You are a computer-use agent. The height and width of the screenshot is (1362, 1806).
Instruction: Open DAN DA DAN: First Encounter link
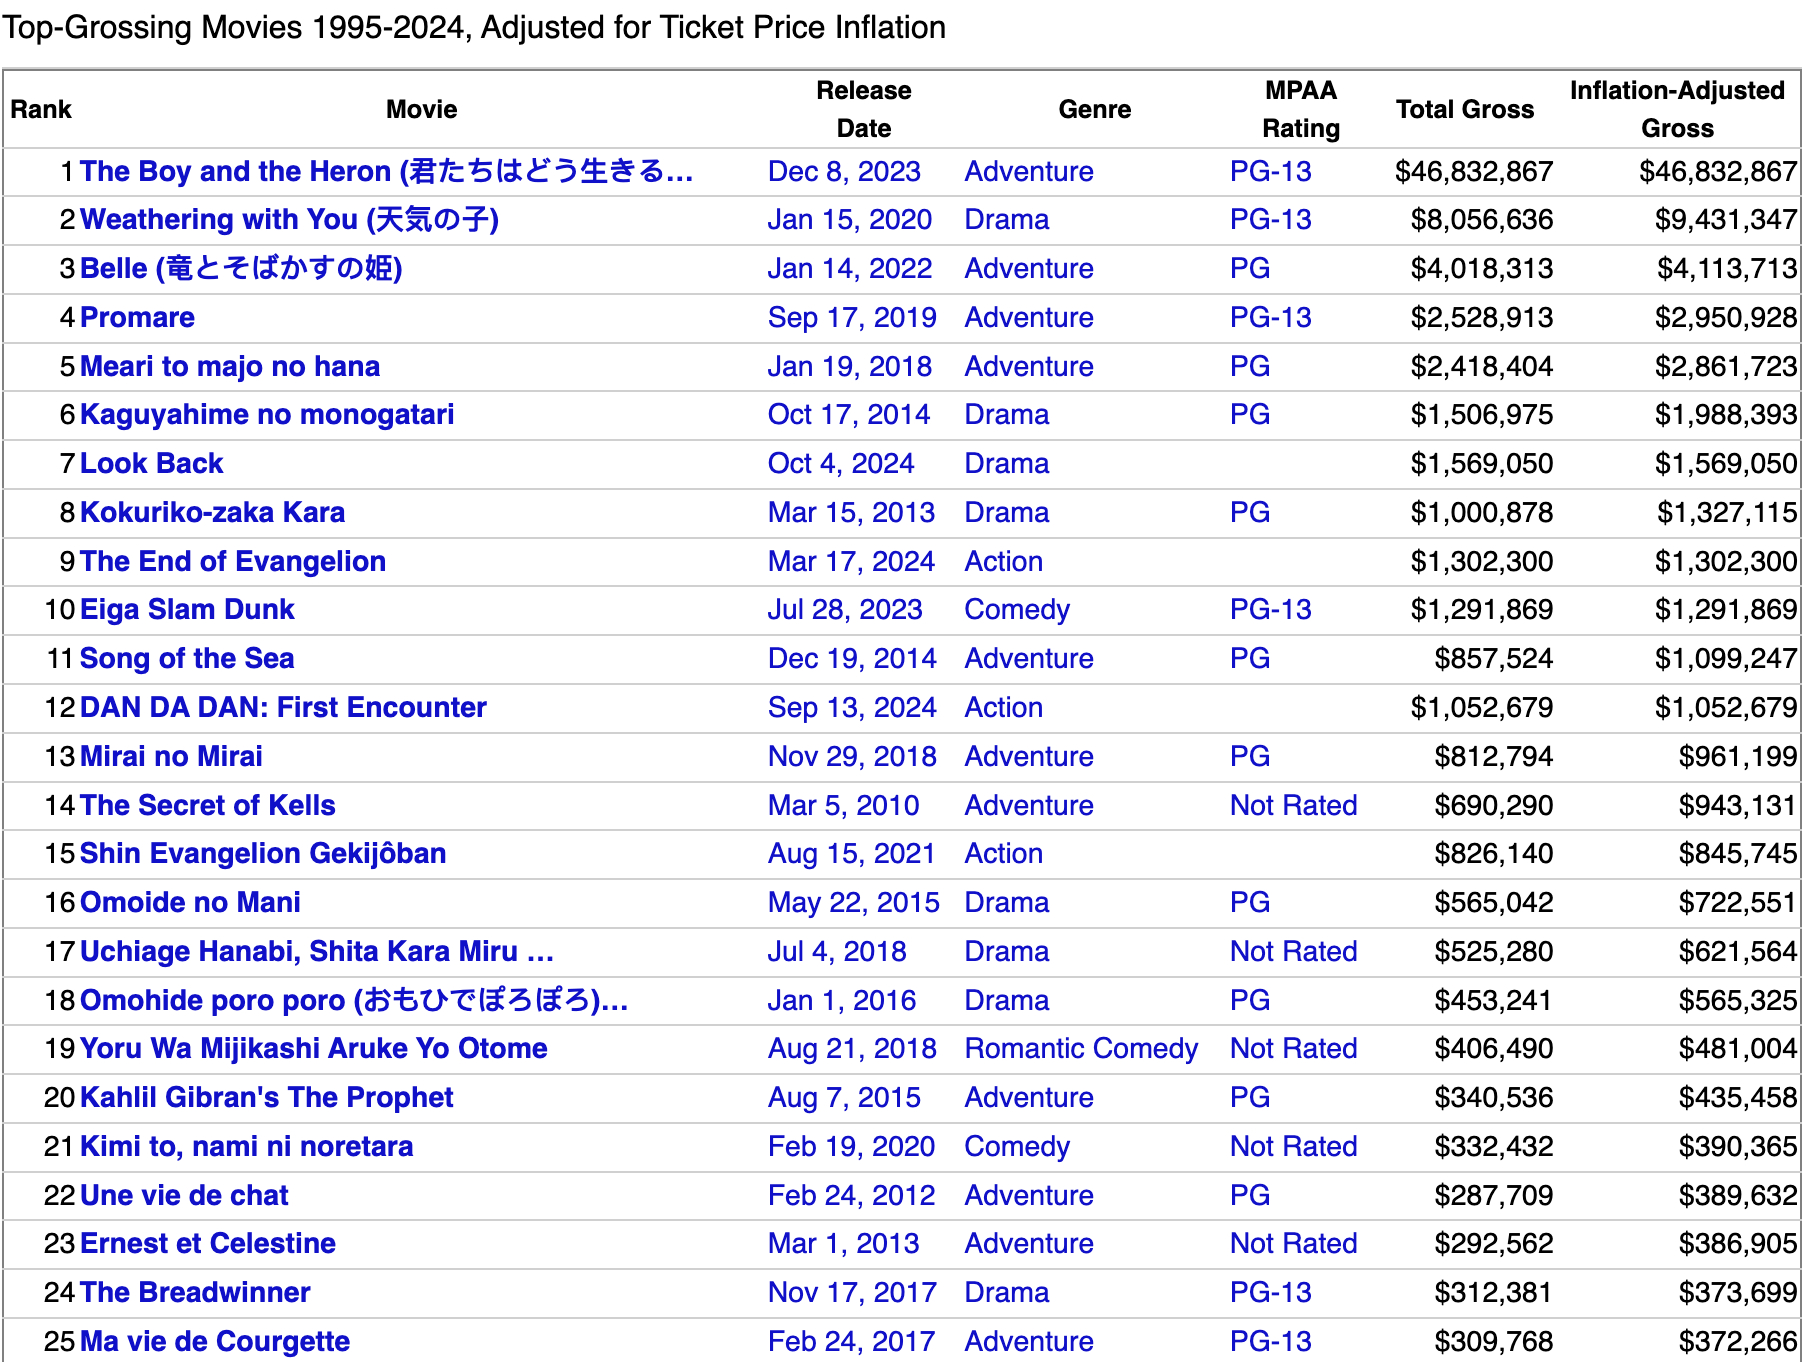283,707
